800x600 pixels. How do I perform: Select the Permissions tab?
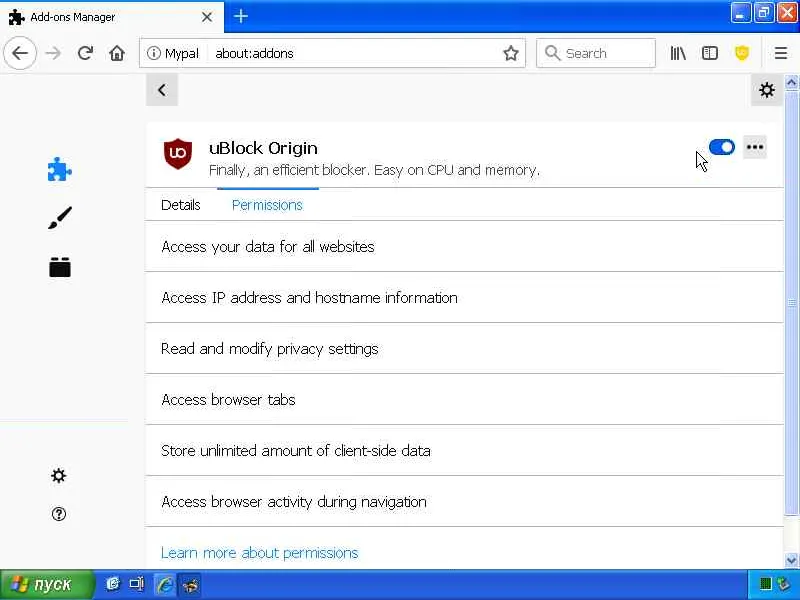point(267,205)
